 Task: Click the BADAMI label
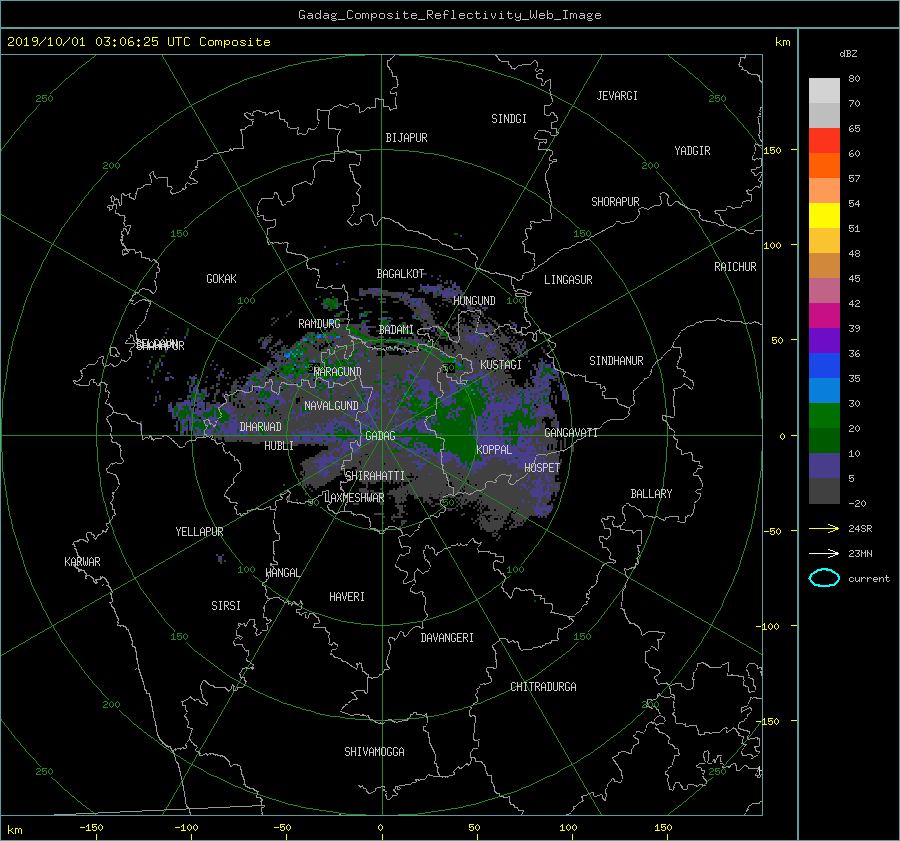(396, 330)
